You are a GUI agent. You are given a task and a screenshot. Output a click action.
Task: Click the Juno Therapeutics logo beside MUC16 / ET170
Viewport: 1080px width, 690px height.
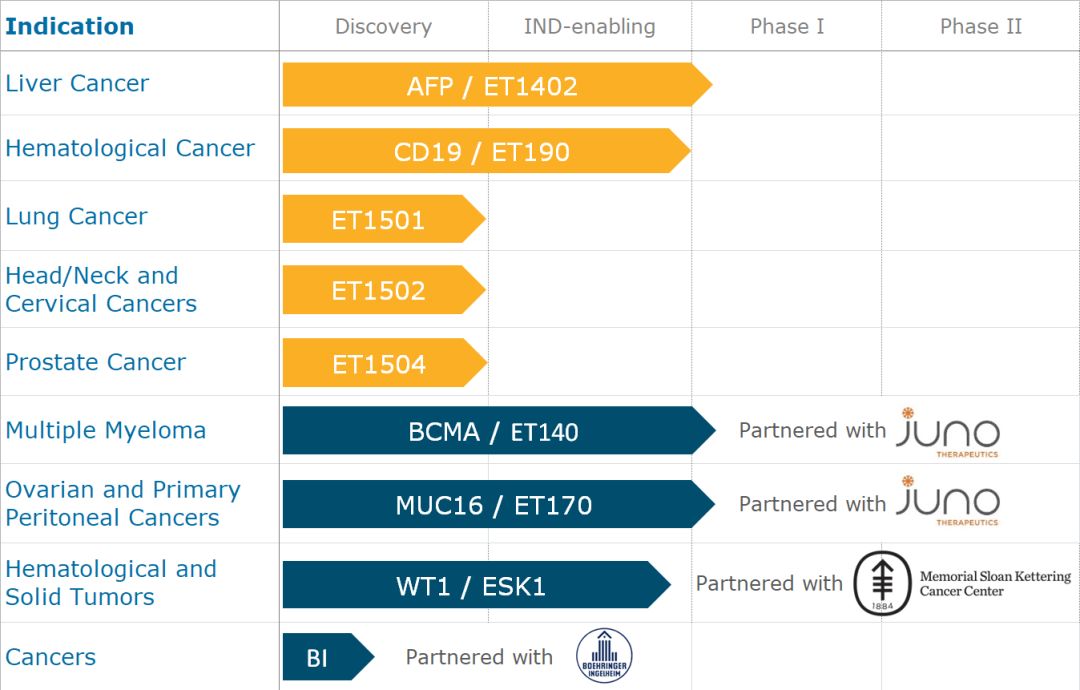(x=948, y=501)
